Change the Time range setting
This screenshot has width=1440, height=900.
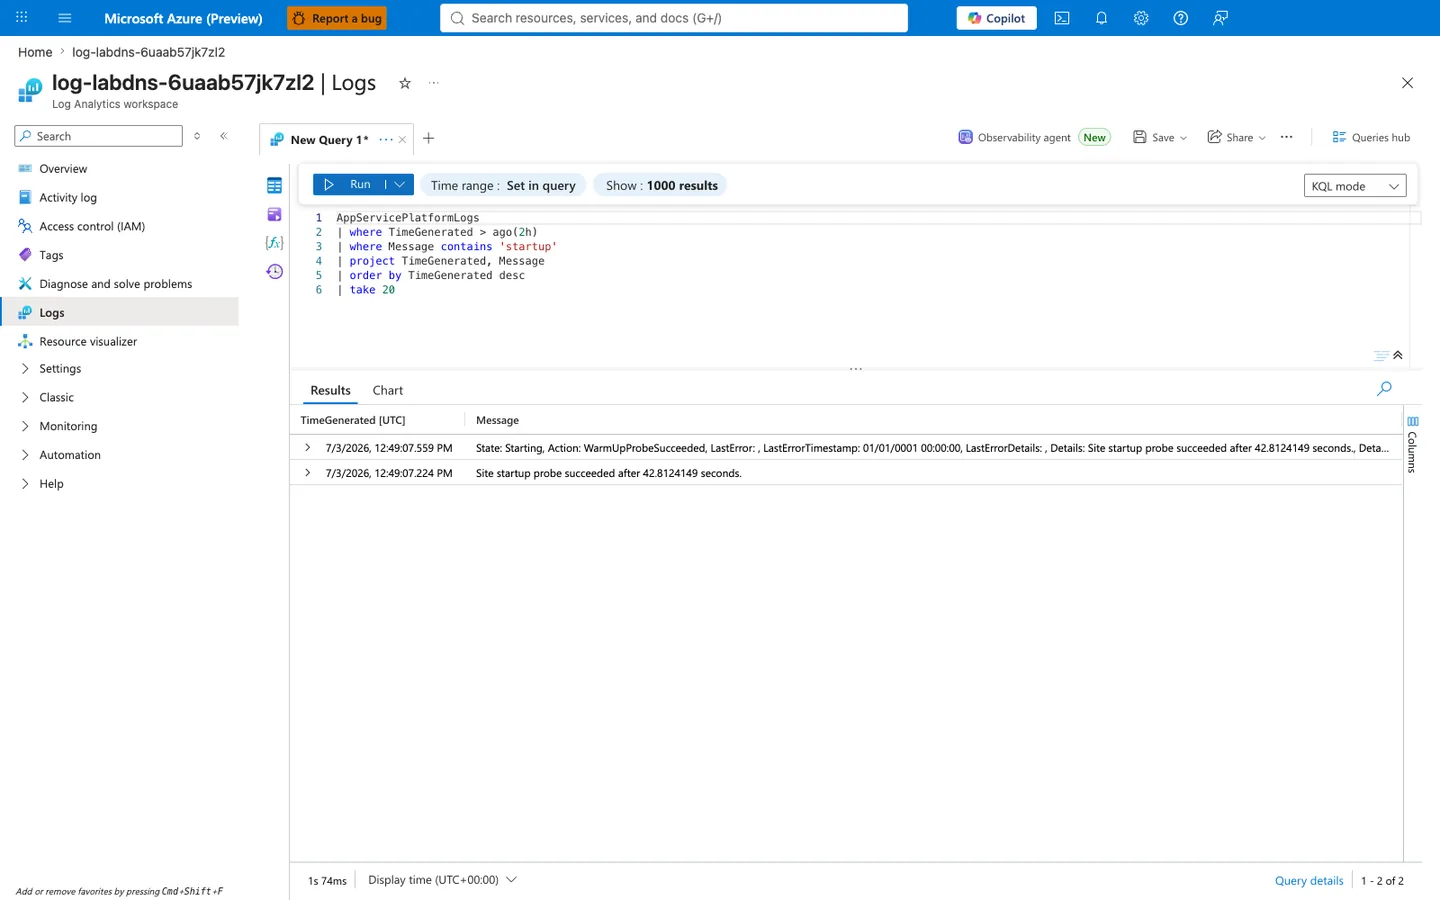(x=503, y=185)
